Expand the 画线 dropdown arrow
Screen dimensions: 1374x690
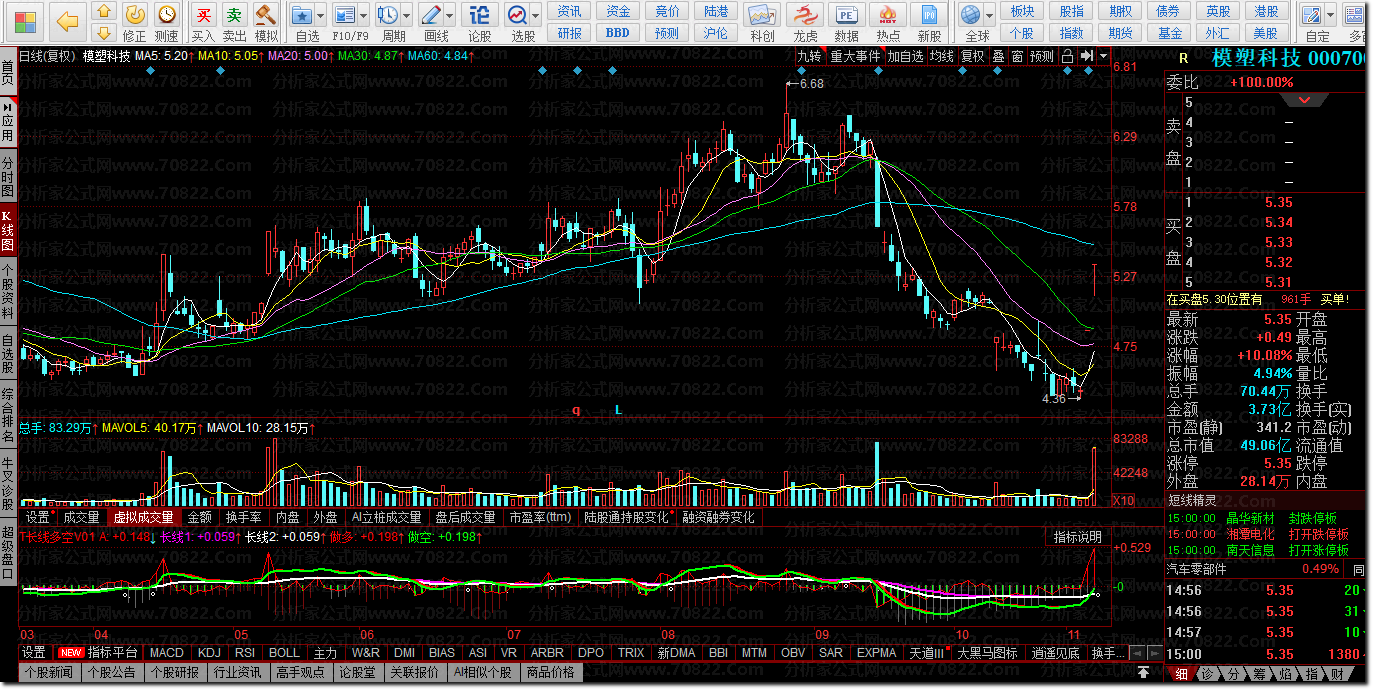pyautogui.click(x=450, y=15)
